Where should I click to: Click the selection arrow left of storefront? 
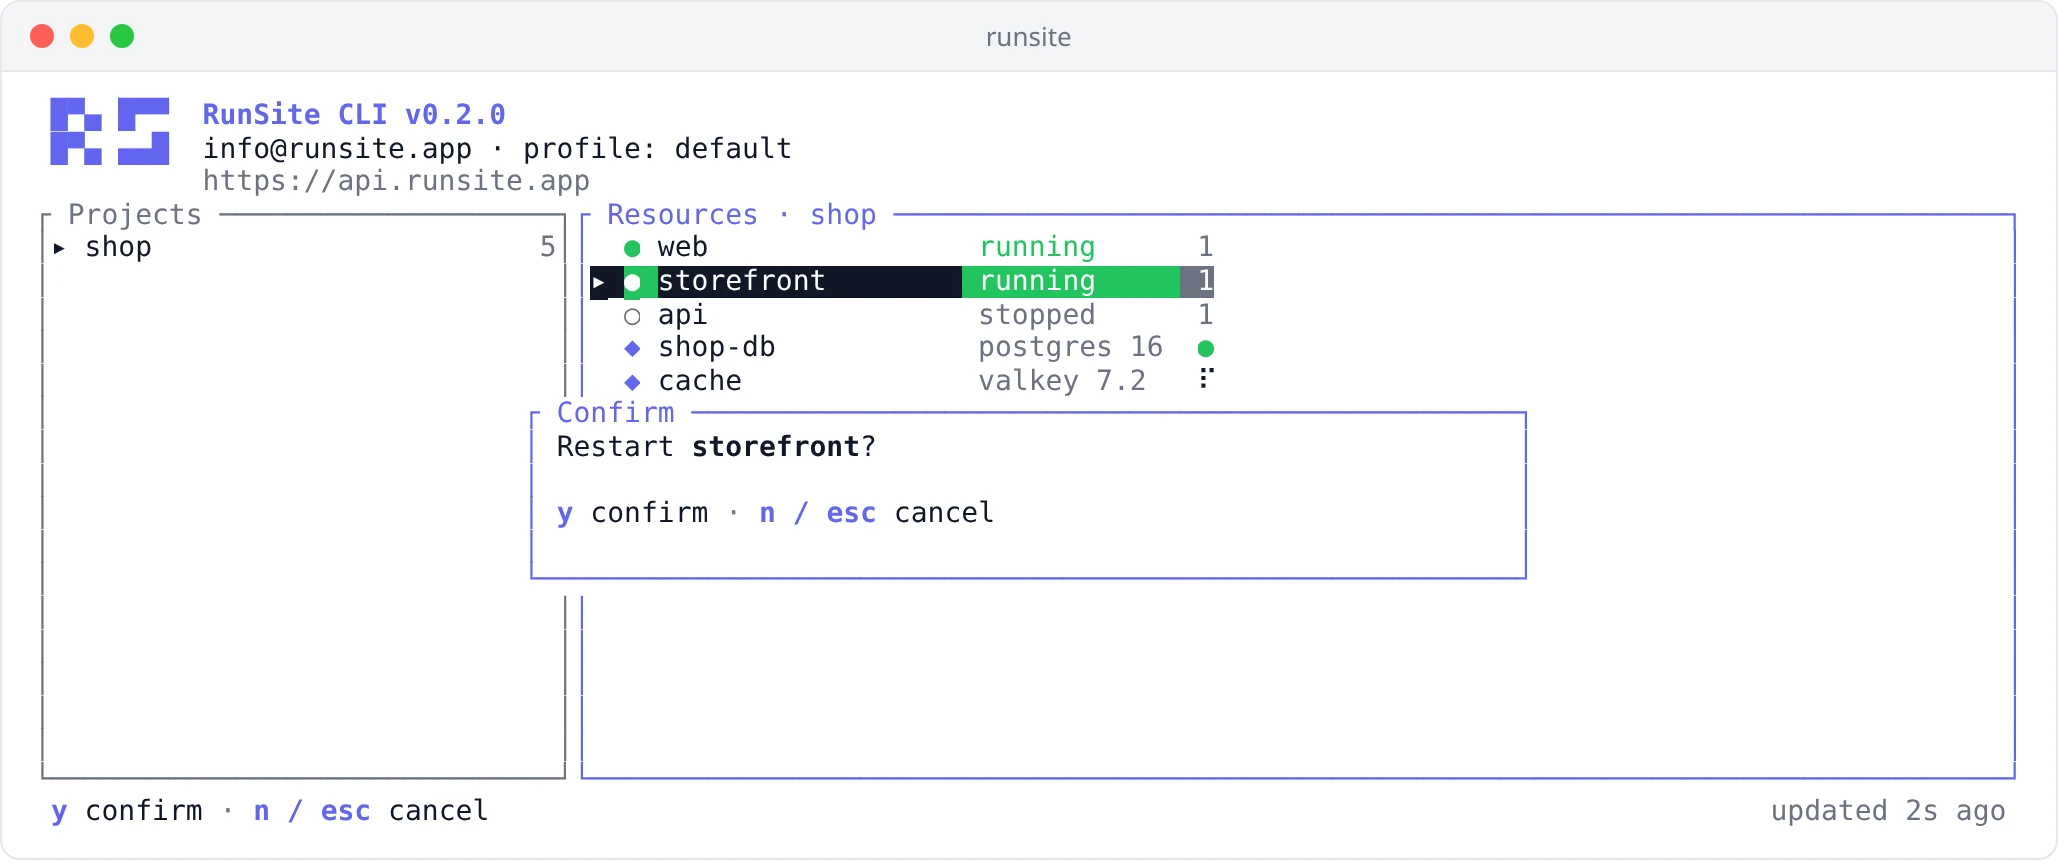598,282
